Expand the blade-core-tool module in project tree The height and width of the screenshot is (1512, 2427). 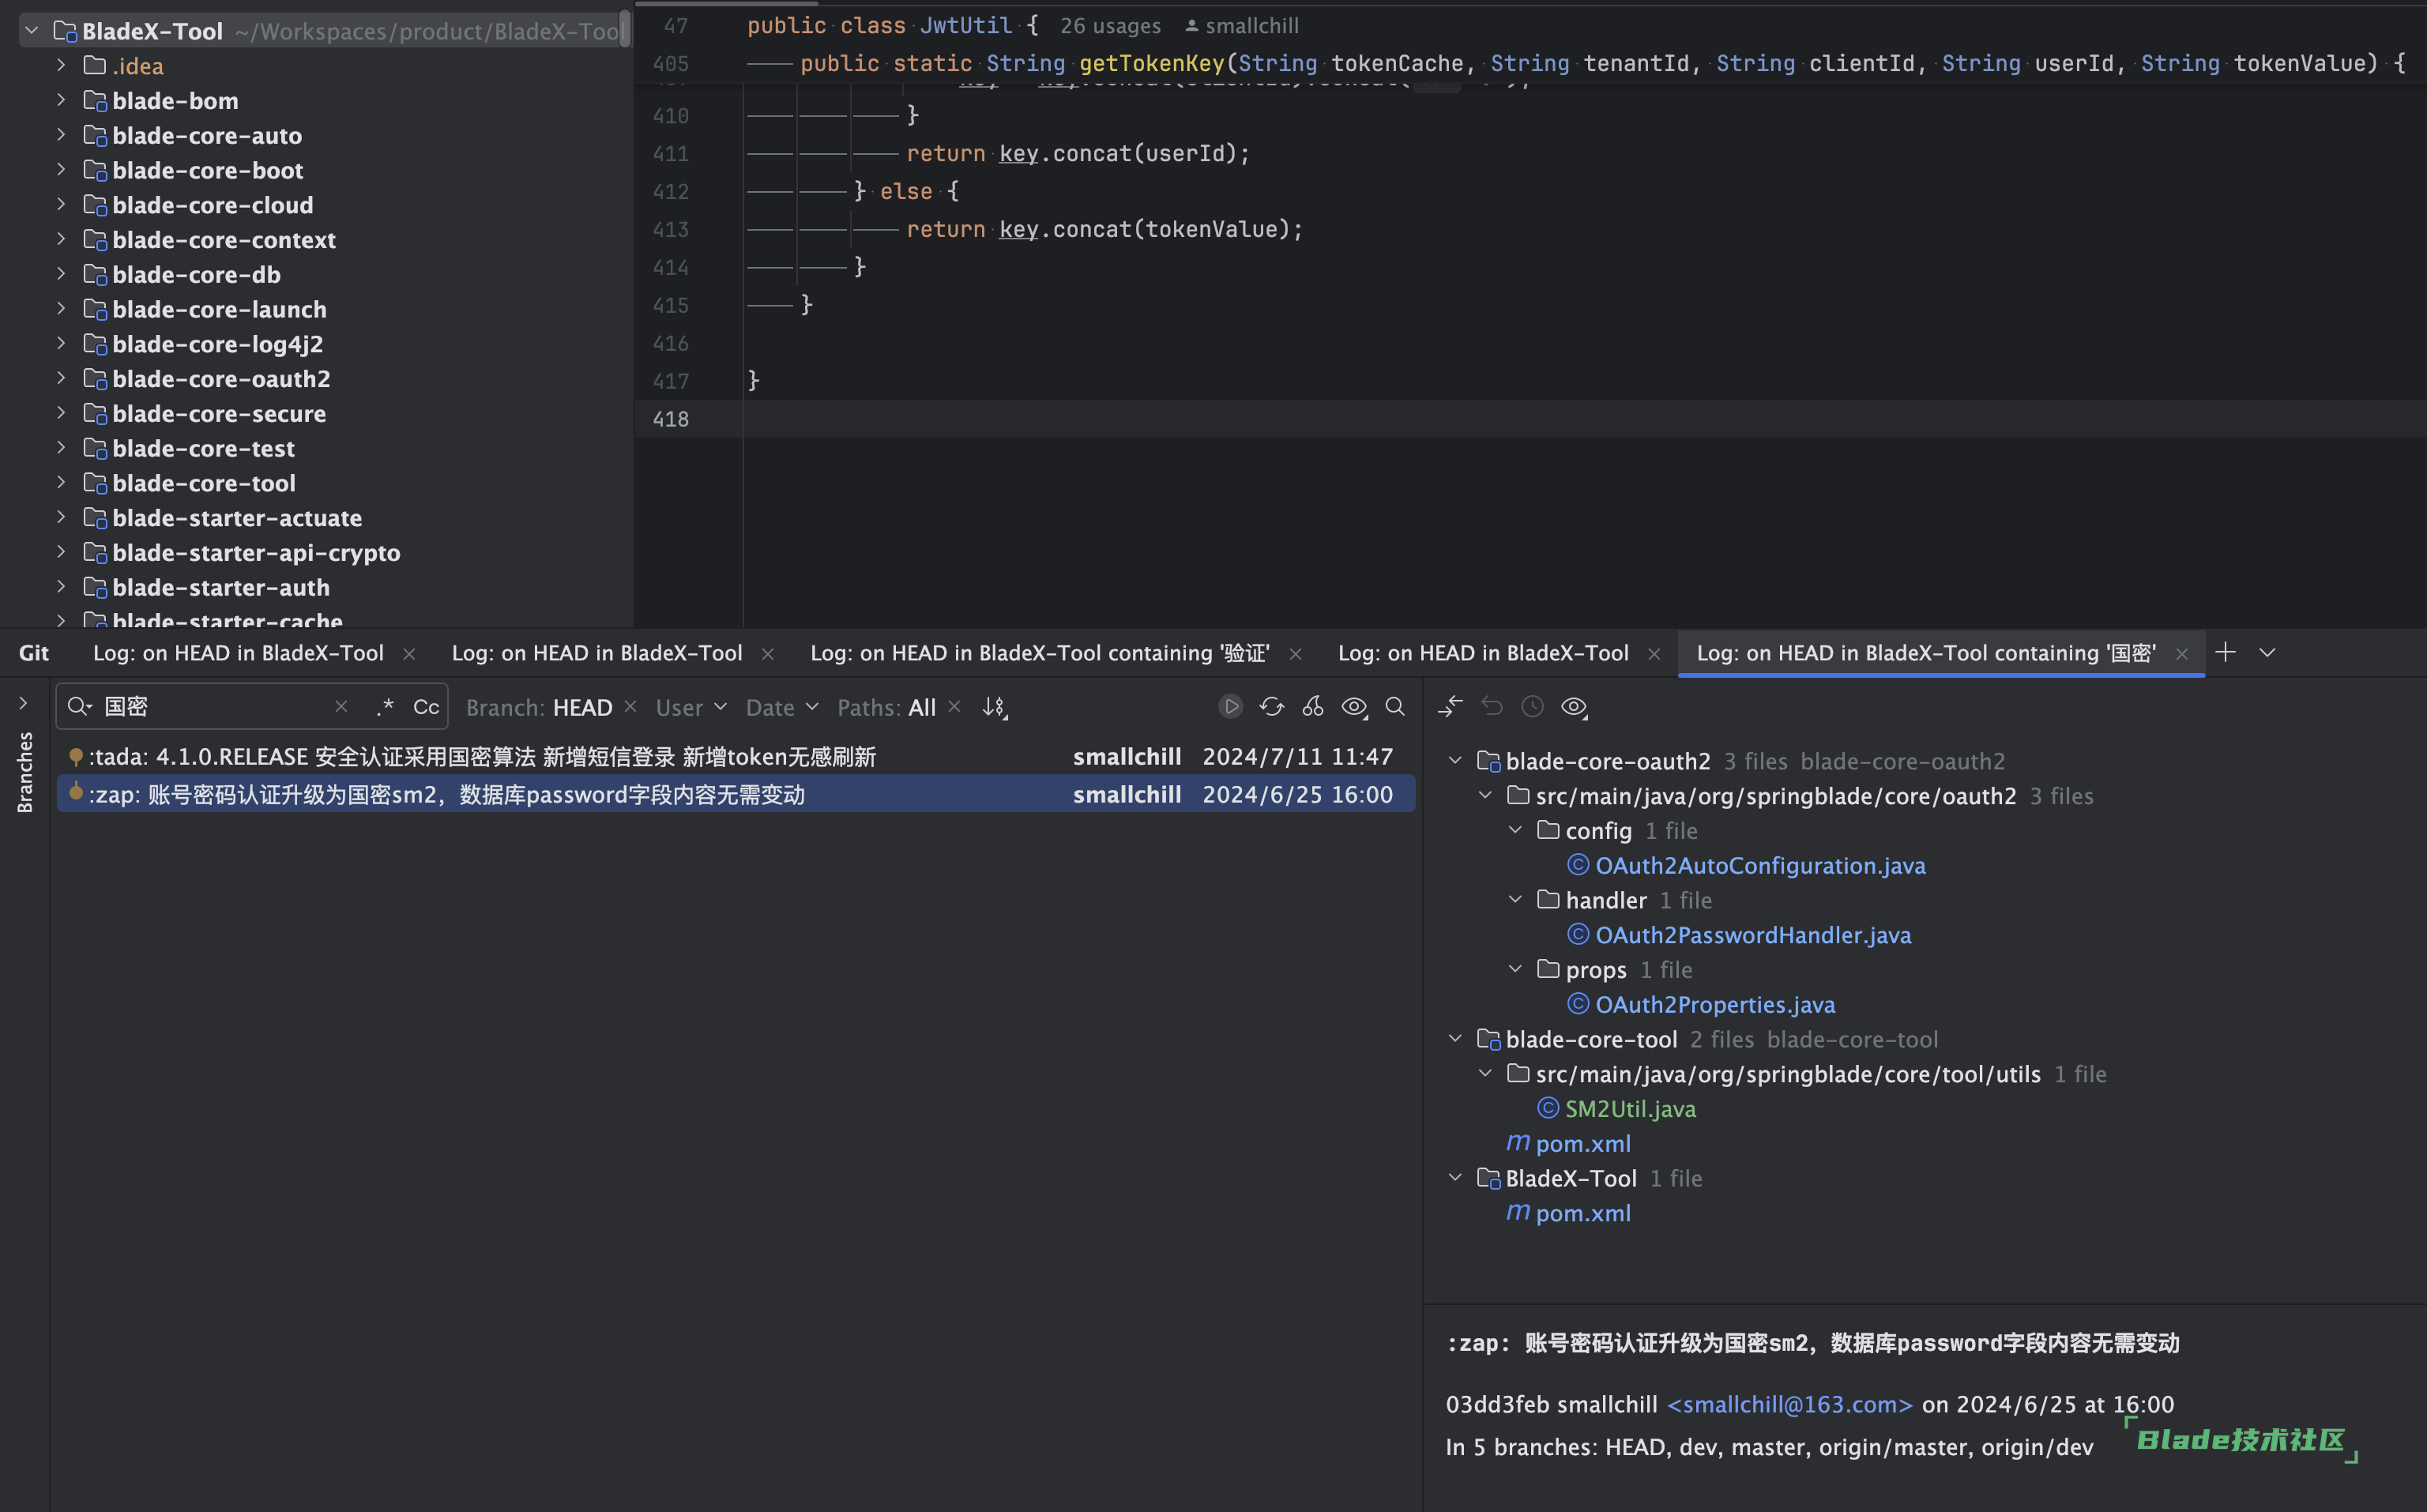click(x=61, y=482)
